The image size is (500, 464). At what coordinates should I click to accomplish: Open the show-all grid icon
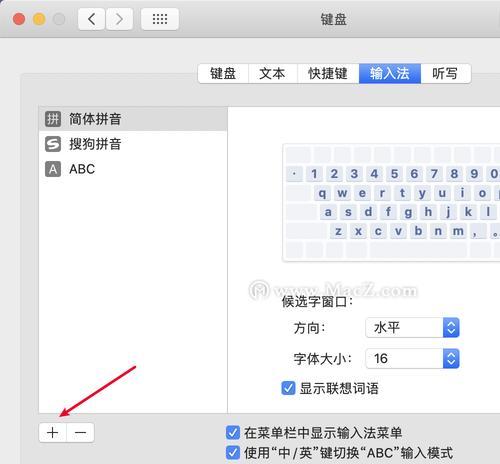point(160,19)
